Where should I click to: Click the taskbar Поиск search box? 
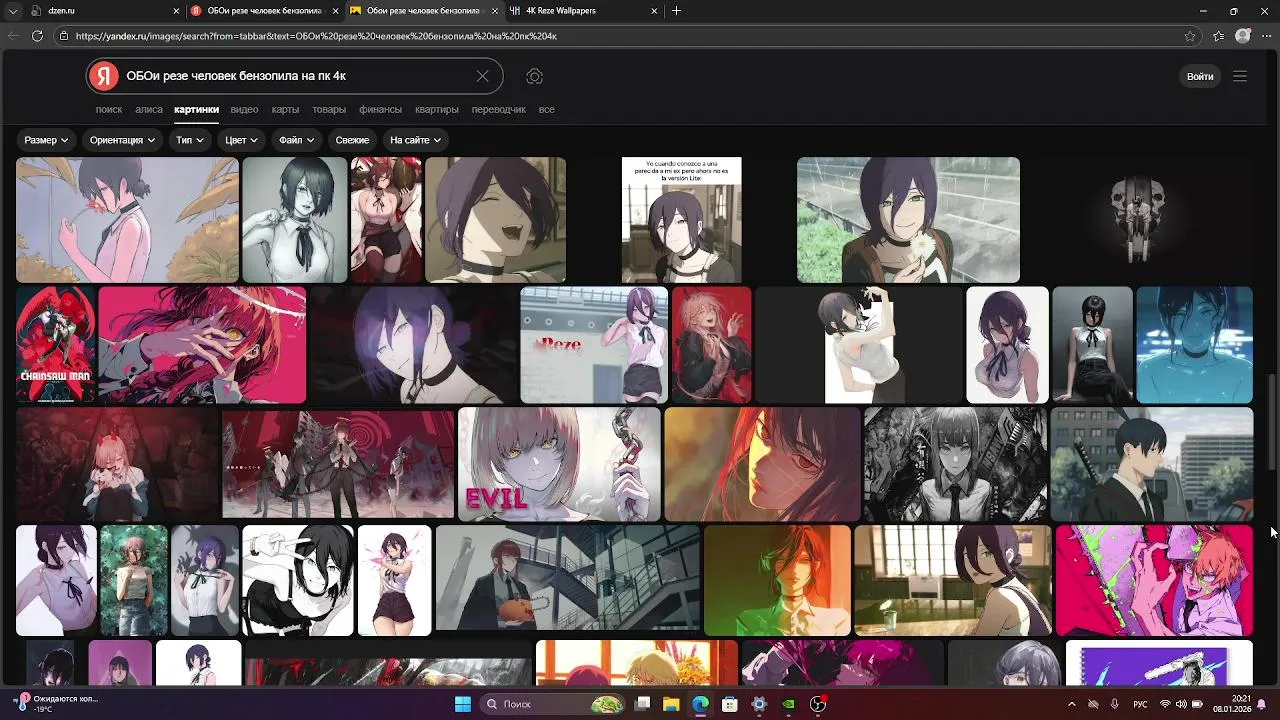tap(553, 704)
